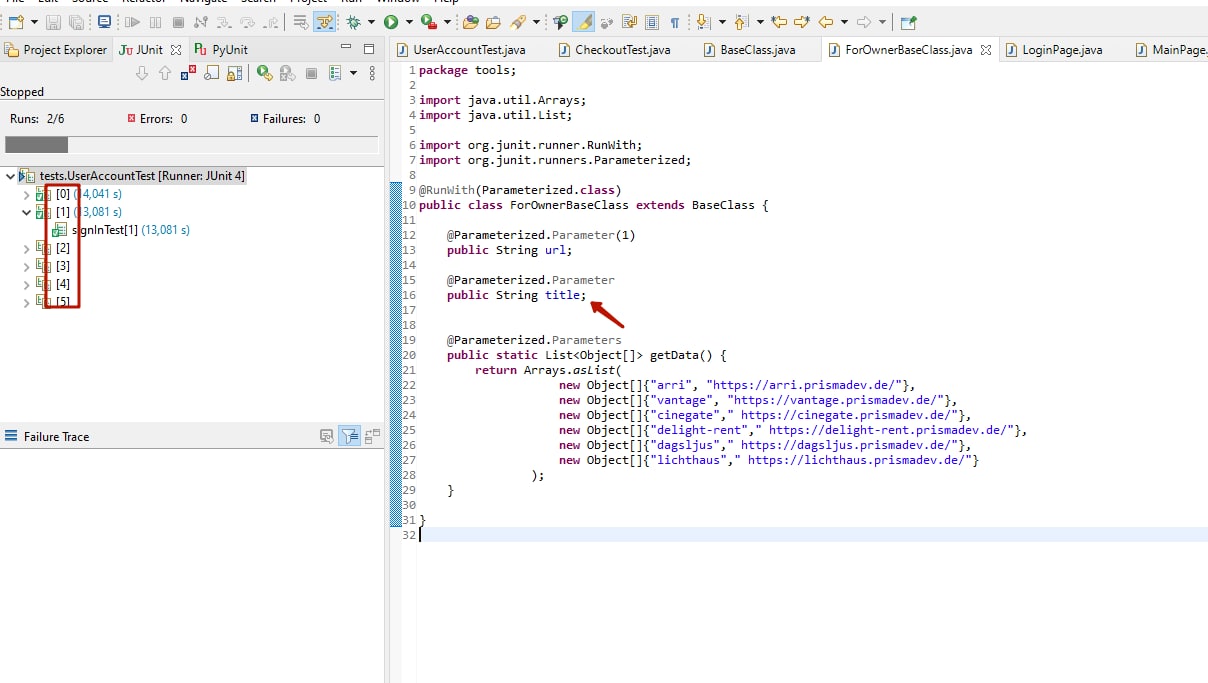The height and width of the screenshot is (683, 1208).
Task: Open BaseClass.java editor tab
Action: [749, 49]
